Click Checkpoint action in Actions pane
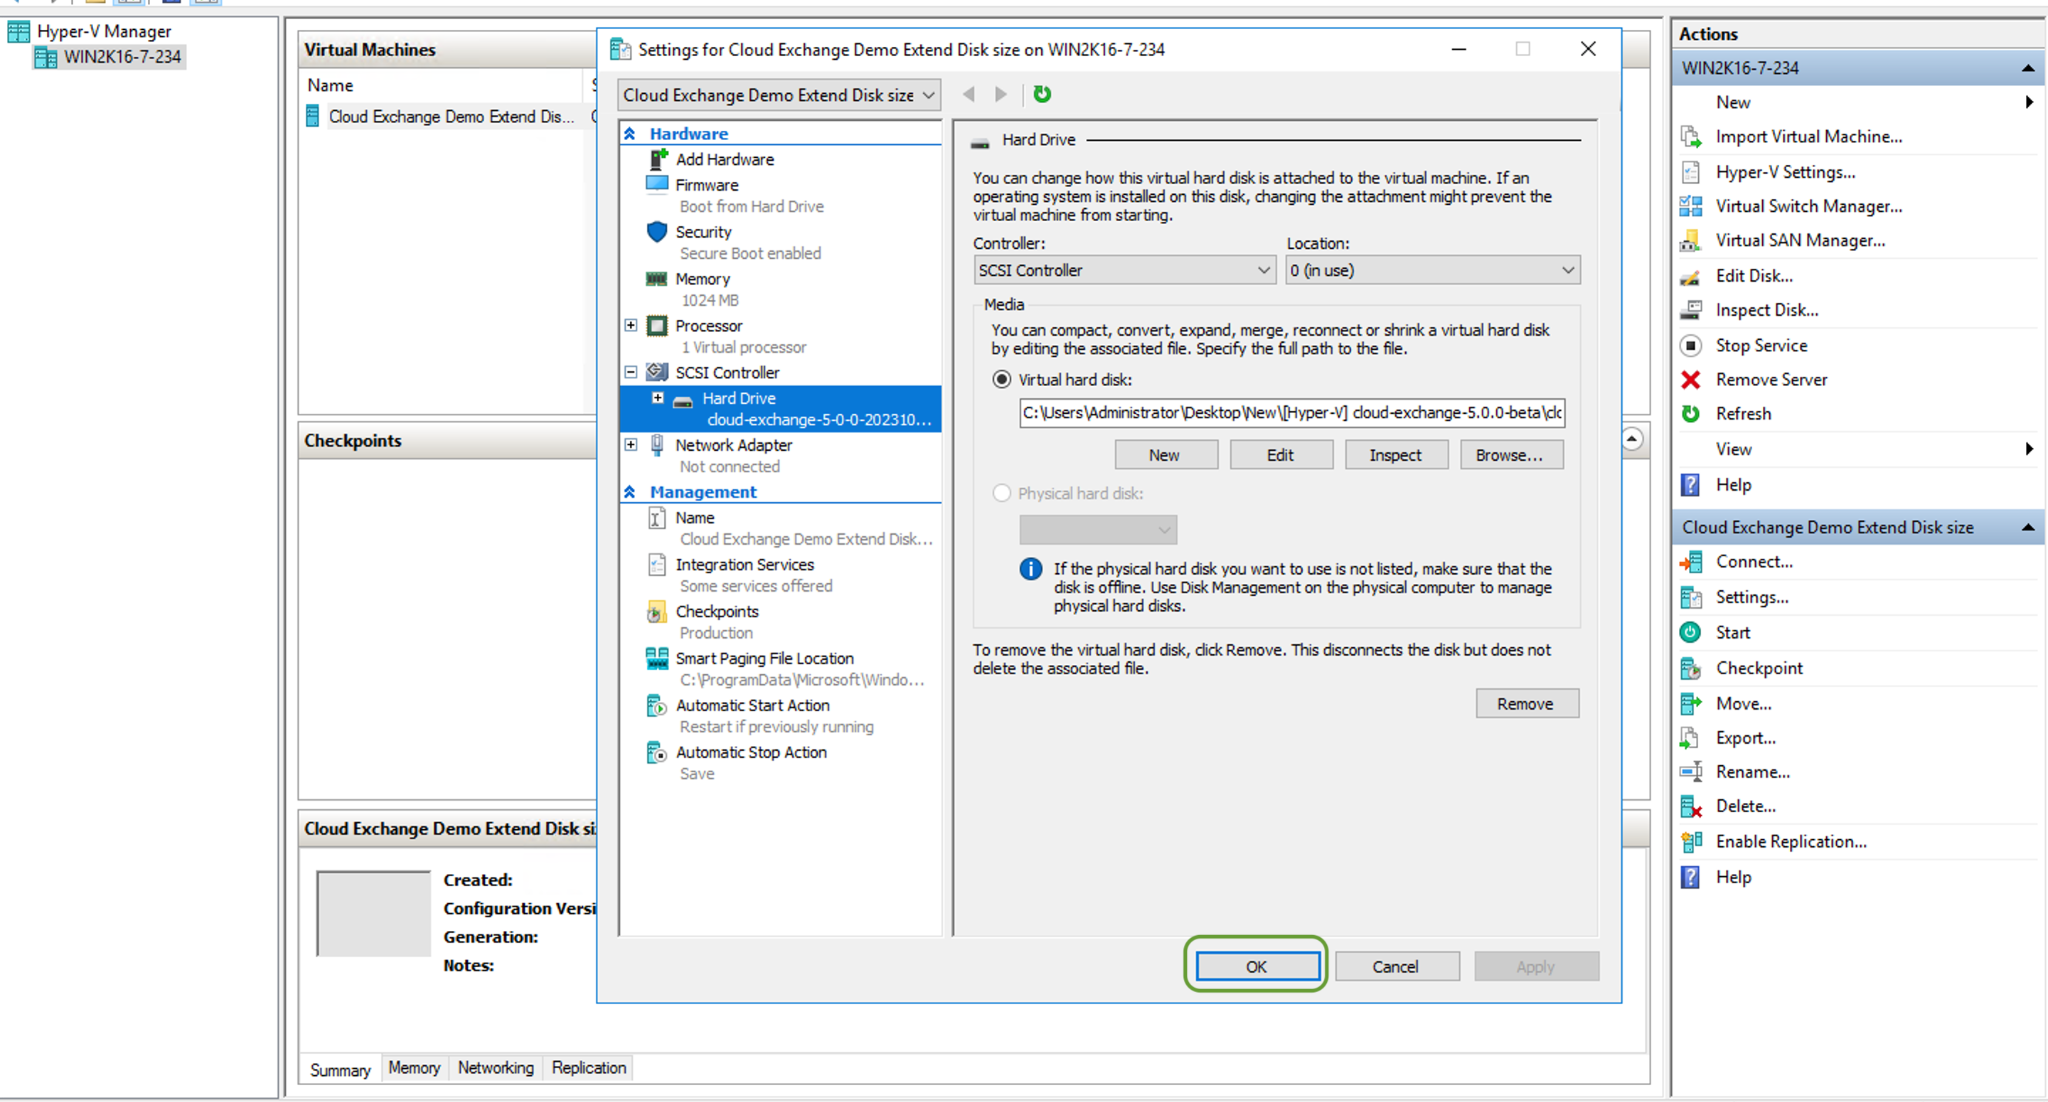 1759,668
